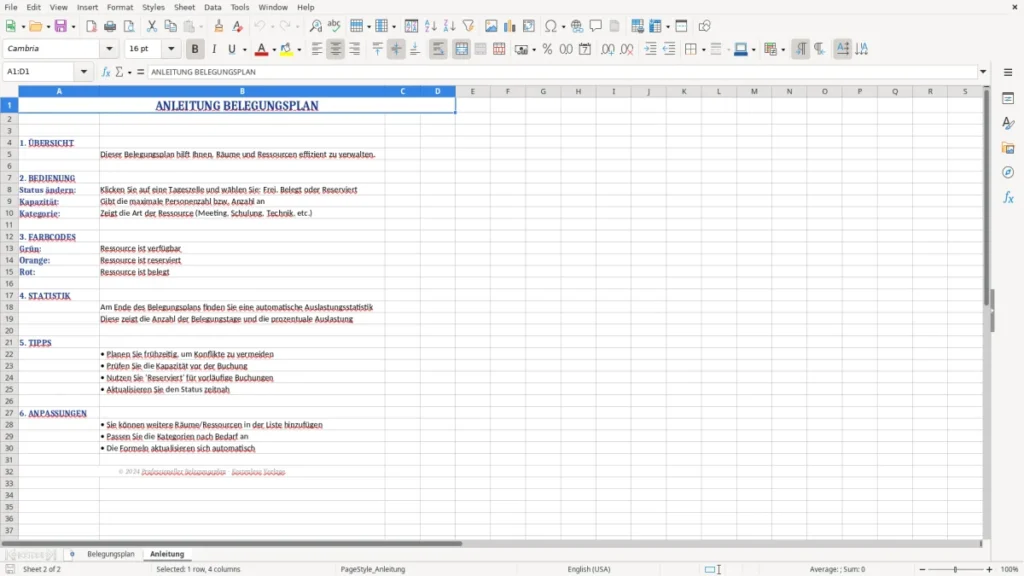The height and width of the screenshot is (576, 1024).
Task: Toggle Align Left
Action: (x=317, y=49)
